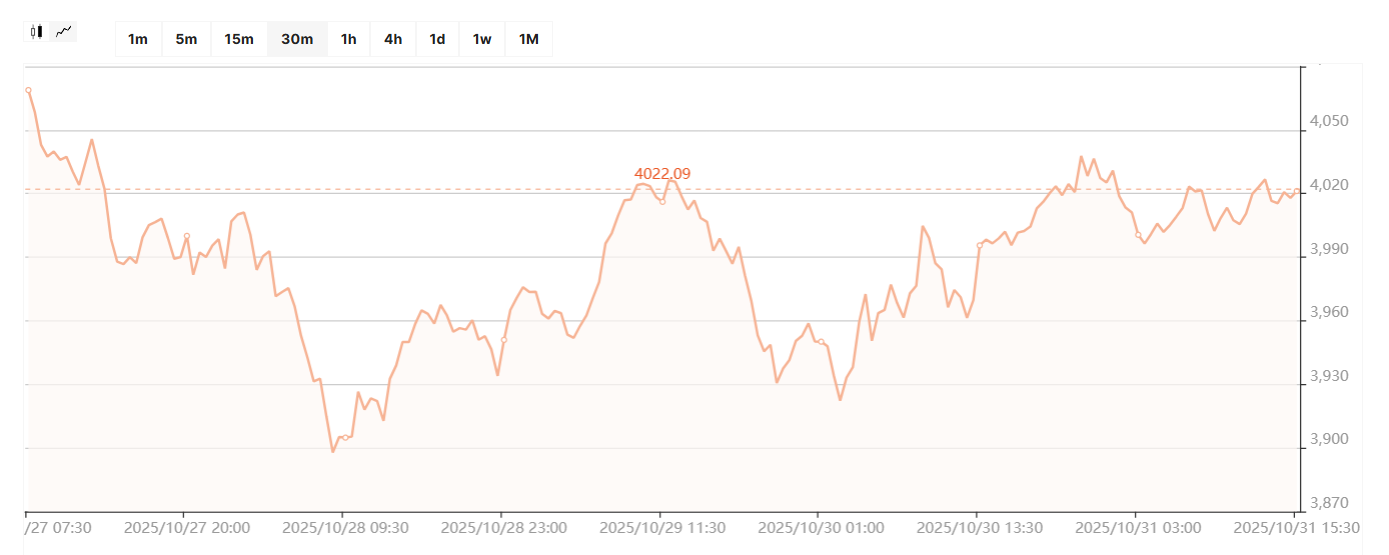Switch to the candlestick chart view

37,31
